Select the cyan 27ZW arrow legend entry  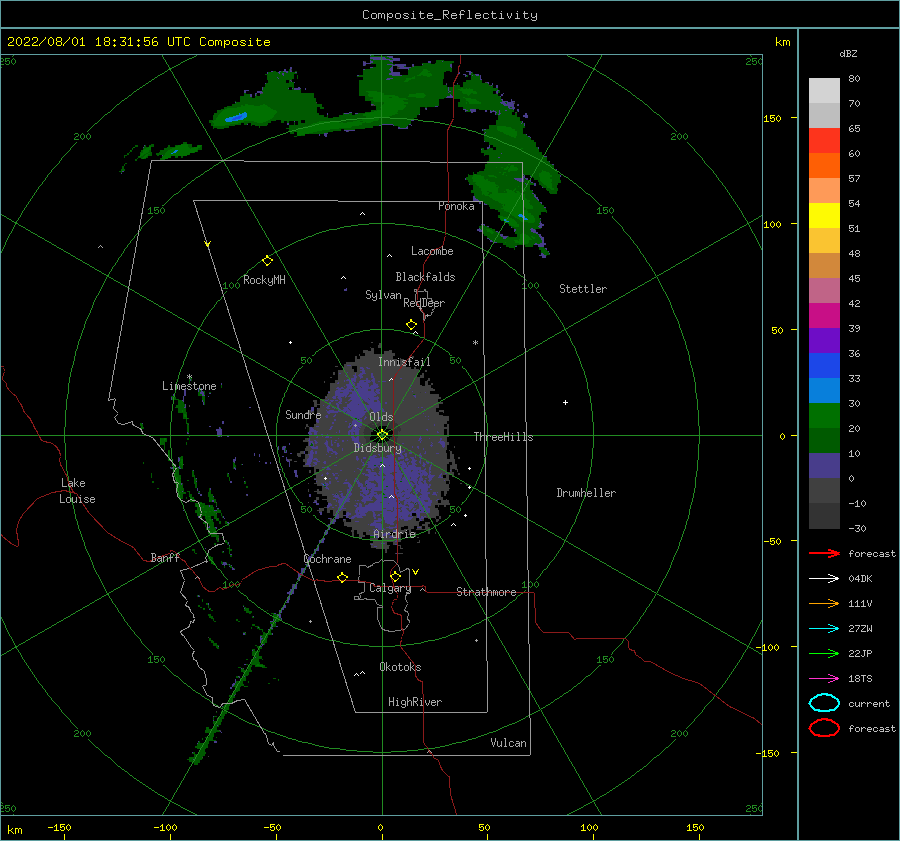[824, 629]
